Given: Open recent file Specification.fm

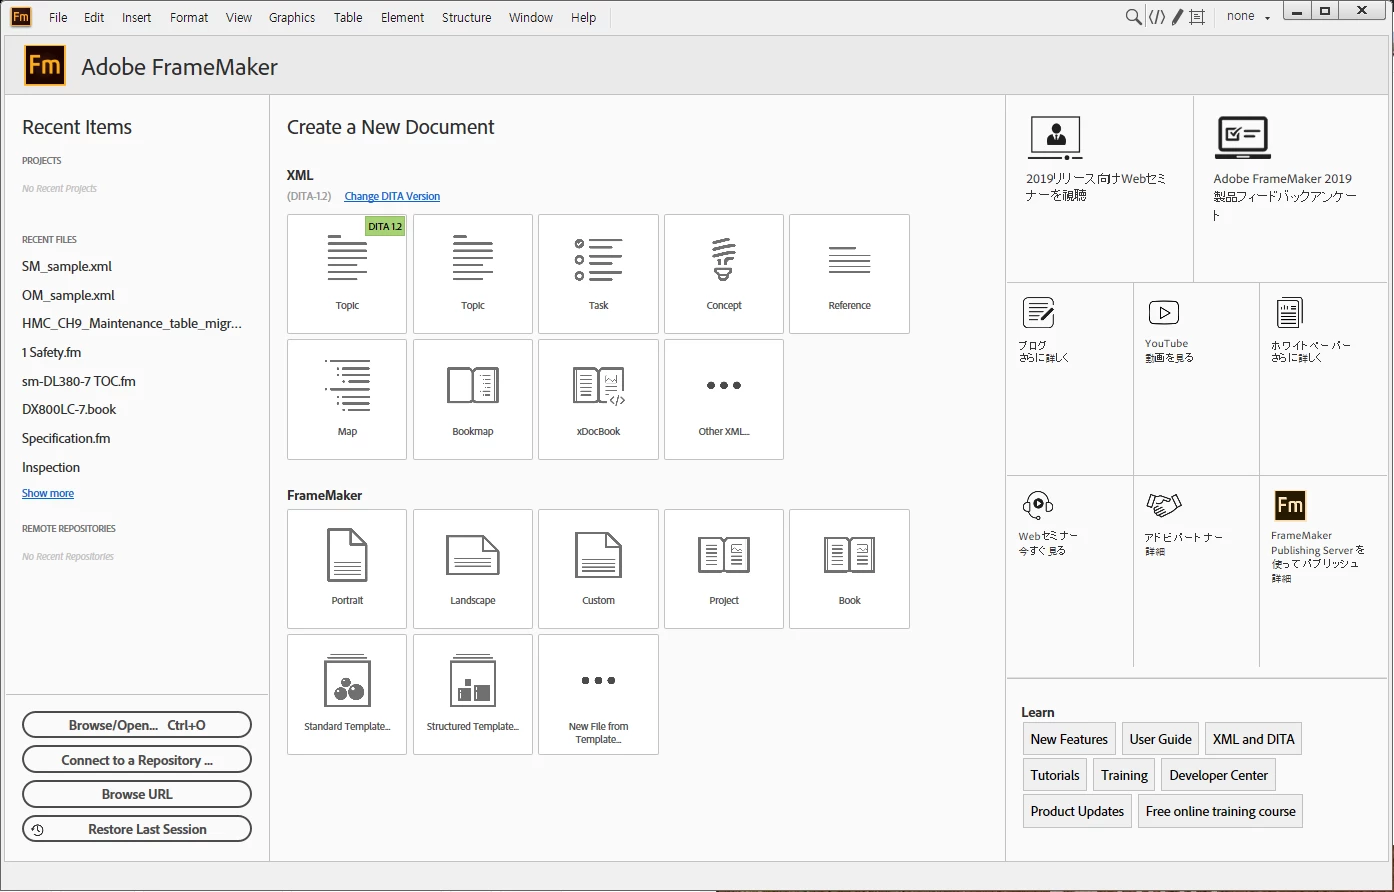Looking at the screenshot, I should coord(66,438).
